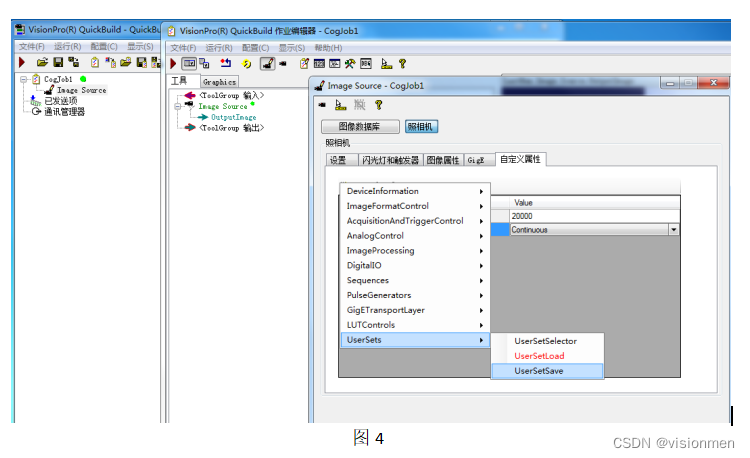Open 运行(R) menu in the job editor

point(219,48)
